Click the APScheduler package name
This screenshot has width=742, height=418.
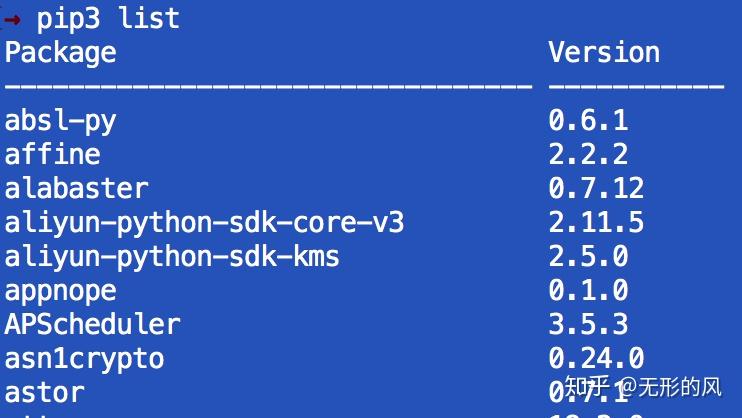tap(93, 324)
